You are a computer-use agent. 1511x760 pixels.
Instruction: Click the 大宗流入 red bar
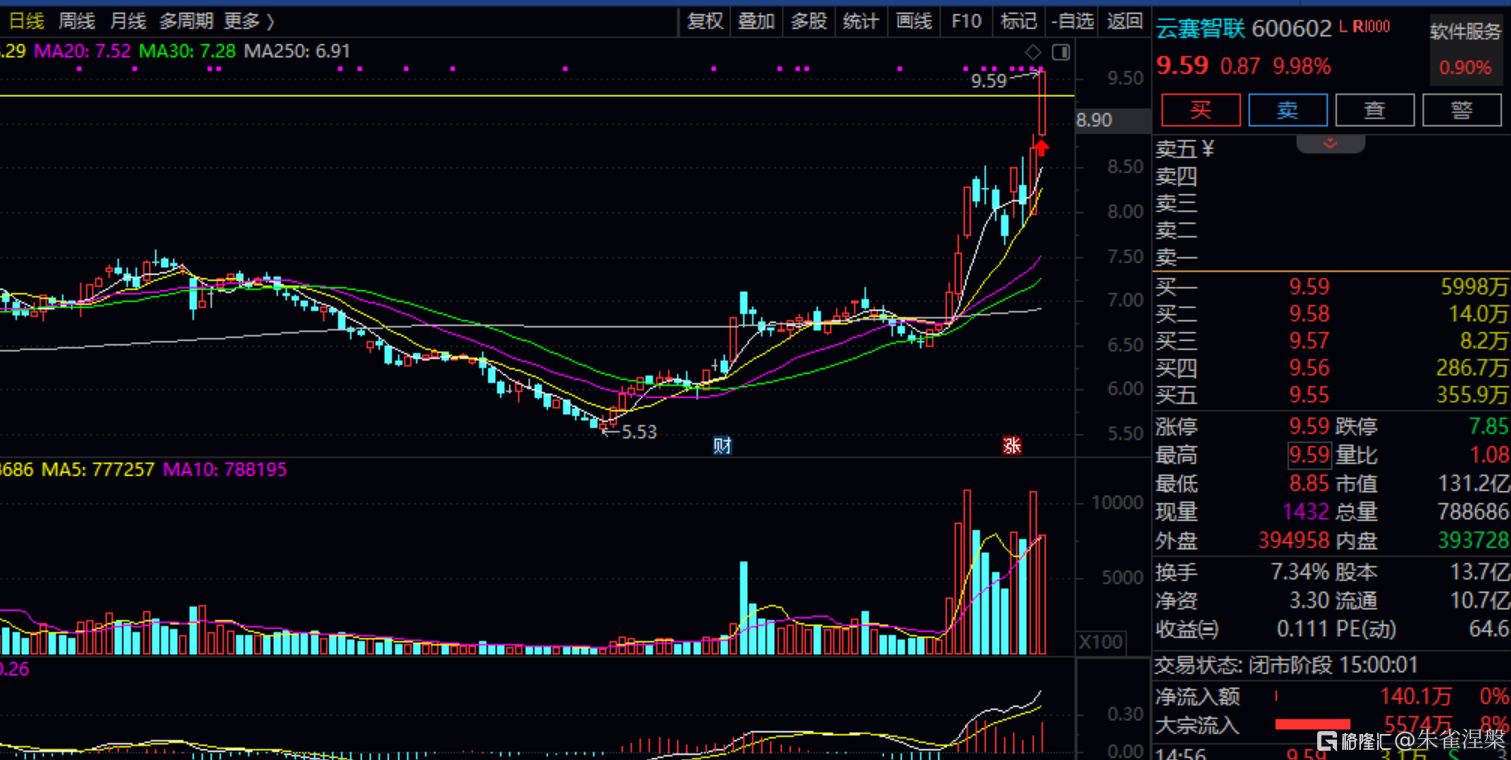[x=1312, y=724]
